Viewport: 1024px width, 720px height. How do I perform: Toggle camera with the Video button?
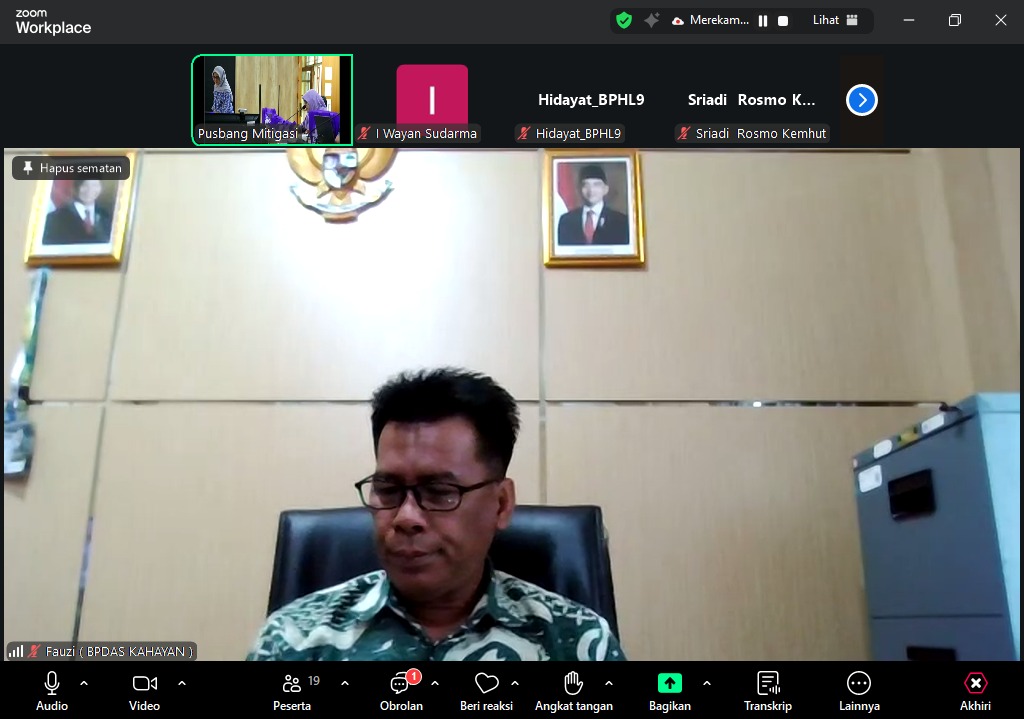tap(144, 690)
